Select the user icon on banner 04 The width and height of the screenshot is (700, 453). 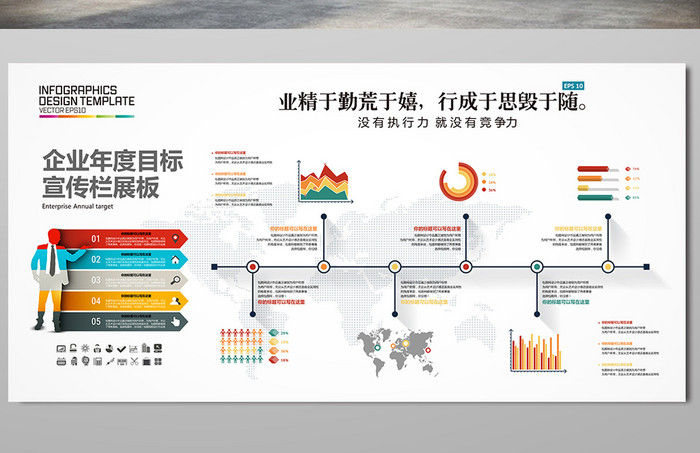tap(176, 300)
